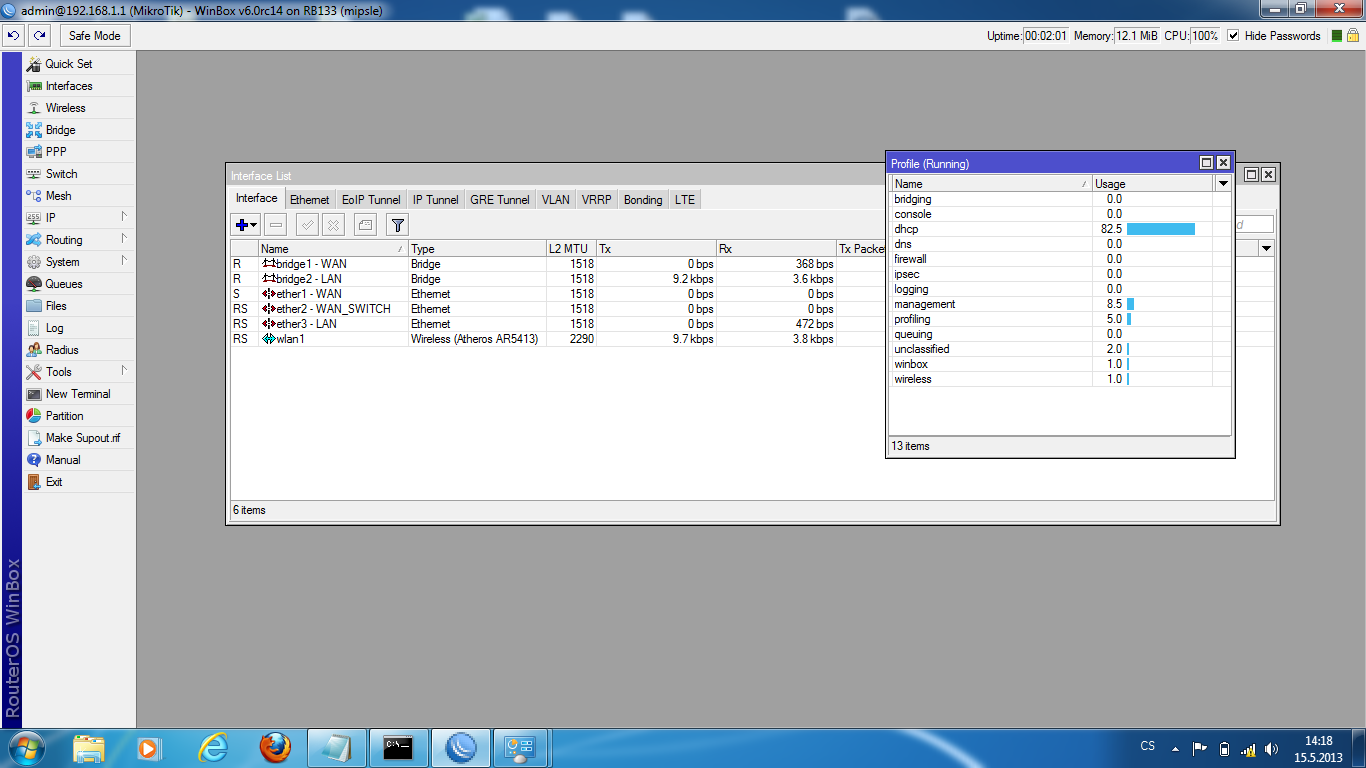Screen dimensions: 1366x768
Task: Open the Manual from the sidebar
Action: pos(79,460)
